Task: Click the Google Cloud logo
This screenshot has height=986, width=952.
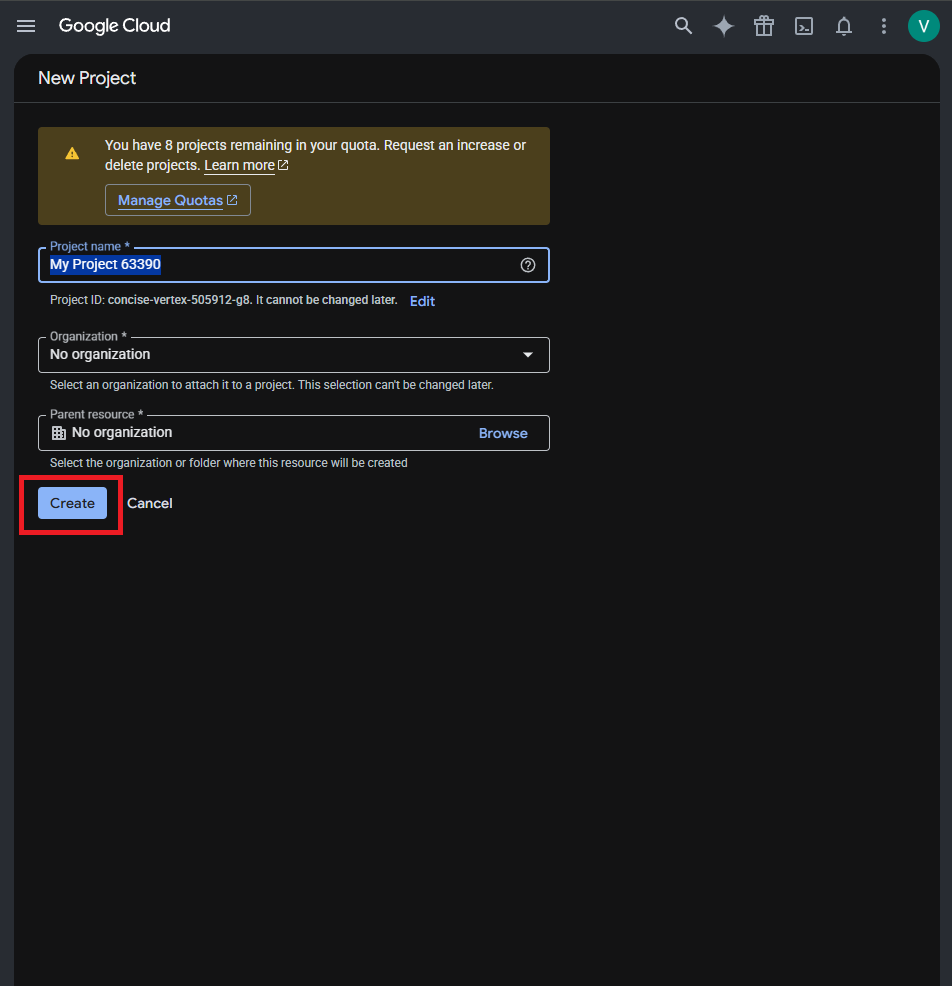Action: (114, 26)
